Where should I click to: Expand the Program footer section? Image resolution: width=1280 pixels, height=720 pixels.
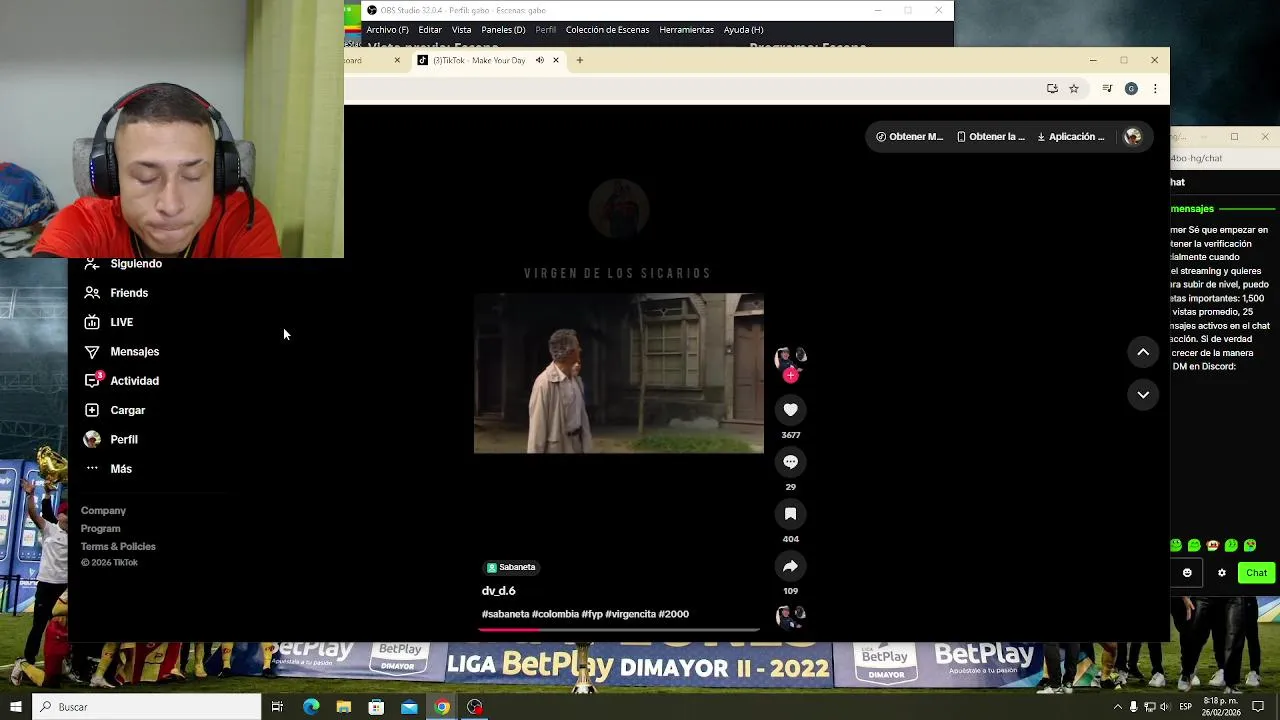(100, 529)
